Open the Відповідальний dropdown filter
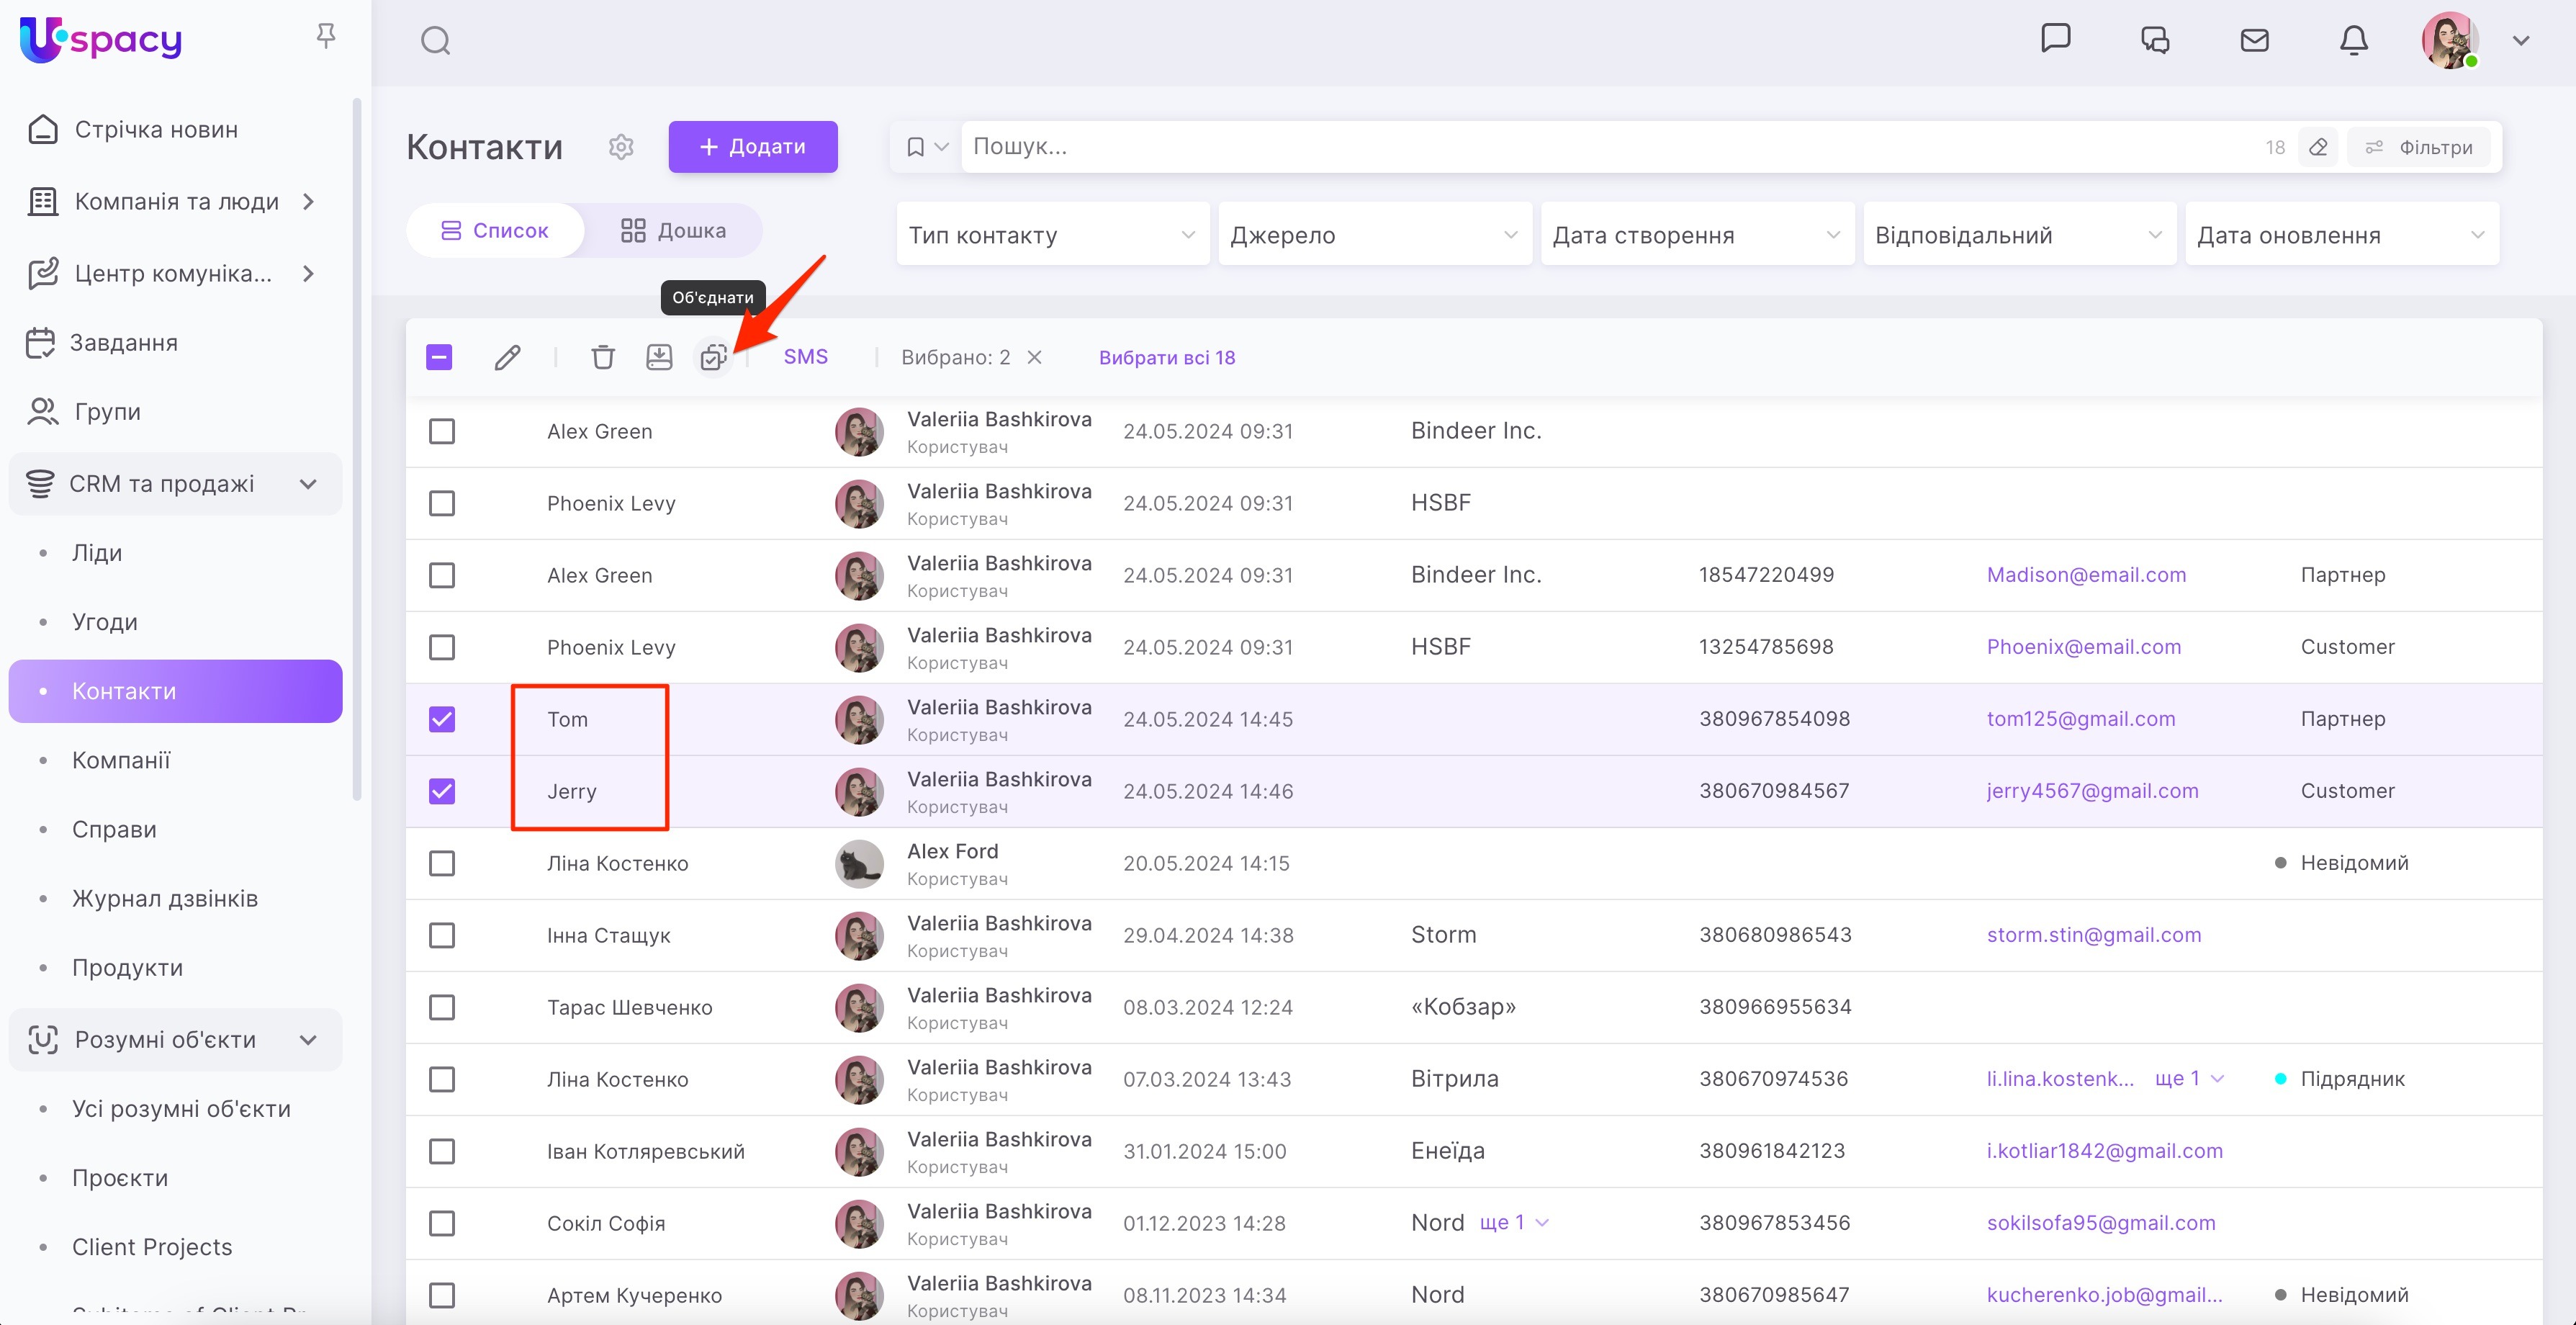2576x1325 pixels. [x=2018, y=235]
